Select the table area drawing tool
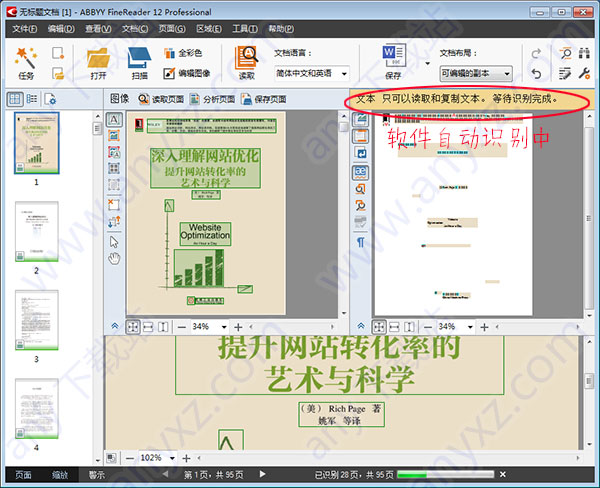The height and width of the screenshot is (488, 600). 114,168
